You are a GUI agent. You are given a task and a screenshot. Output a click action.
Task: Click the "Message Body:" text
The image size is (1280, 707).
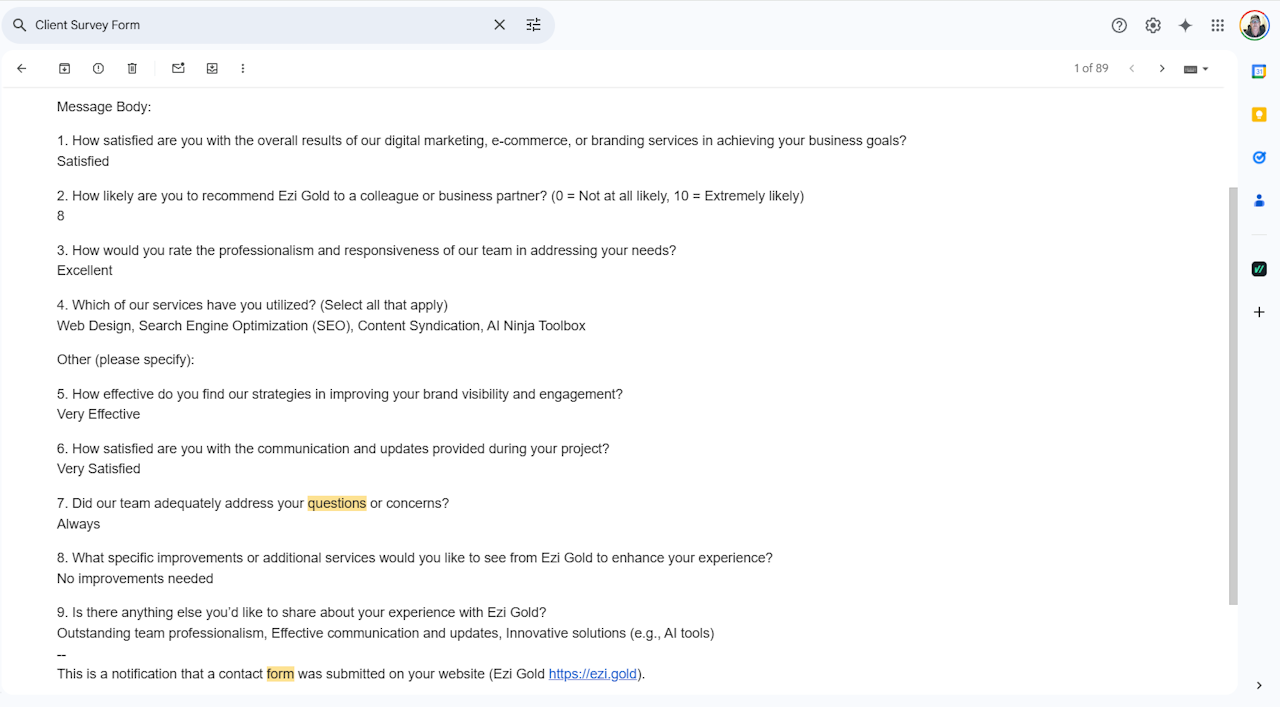point(104,107)
